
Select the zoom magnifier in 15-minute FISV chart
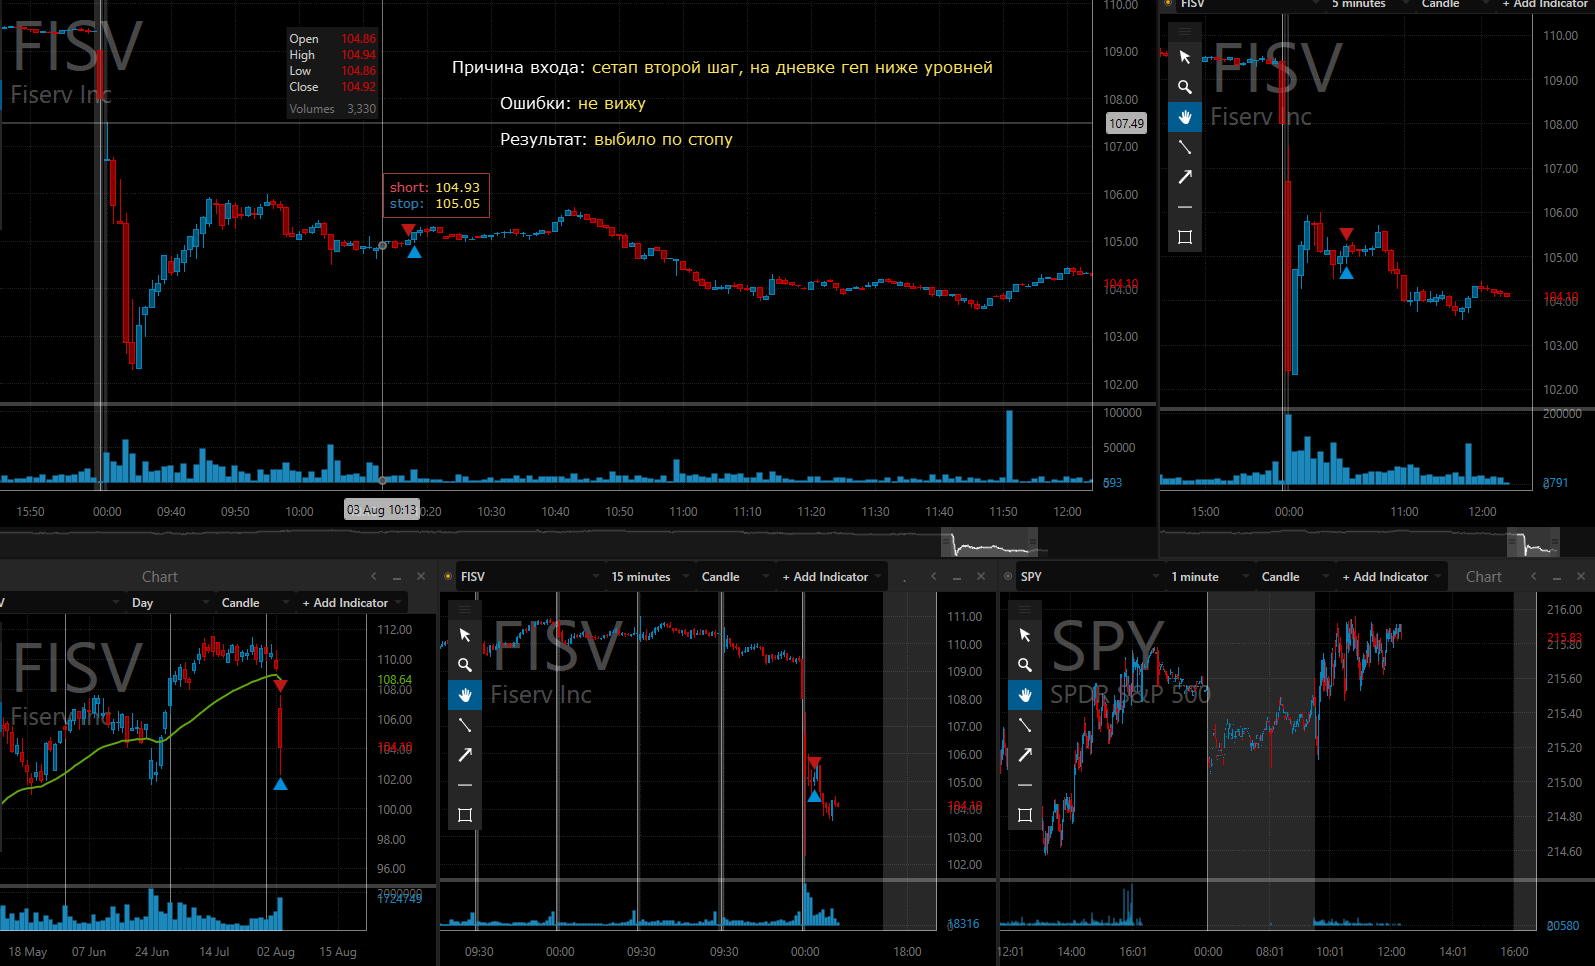click(465, 665)
